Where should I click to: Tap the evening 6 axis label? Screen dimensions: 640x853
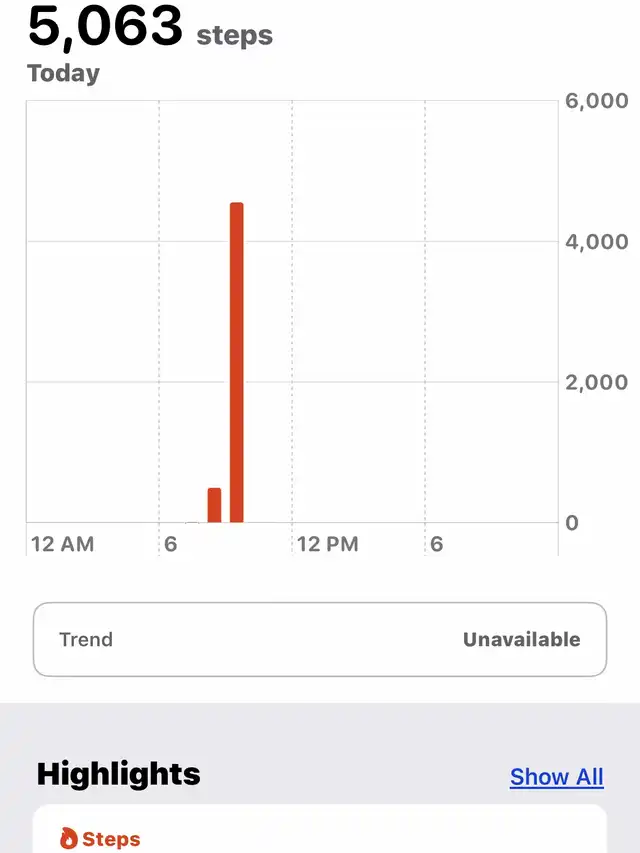[x=436, y=544]
